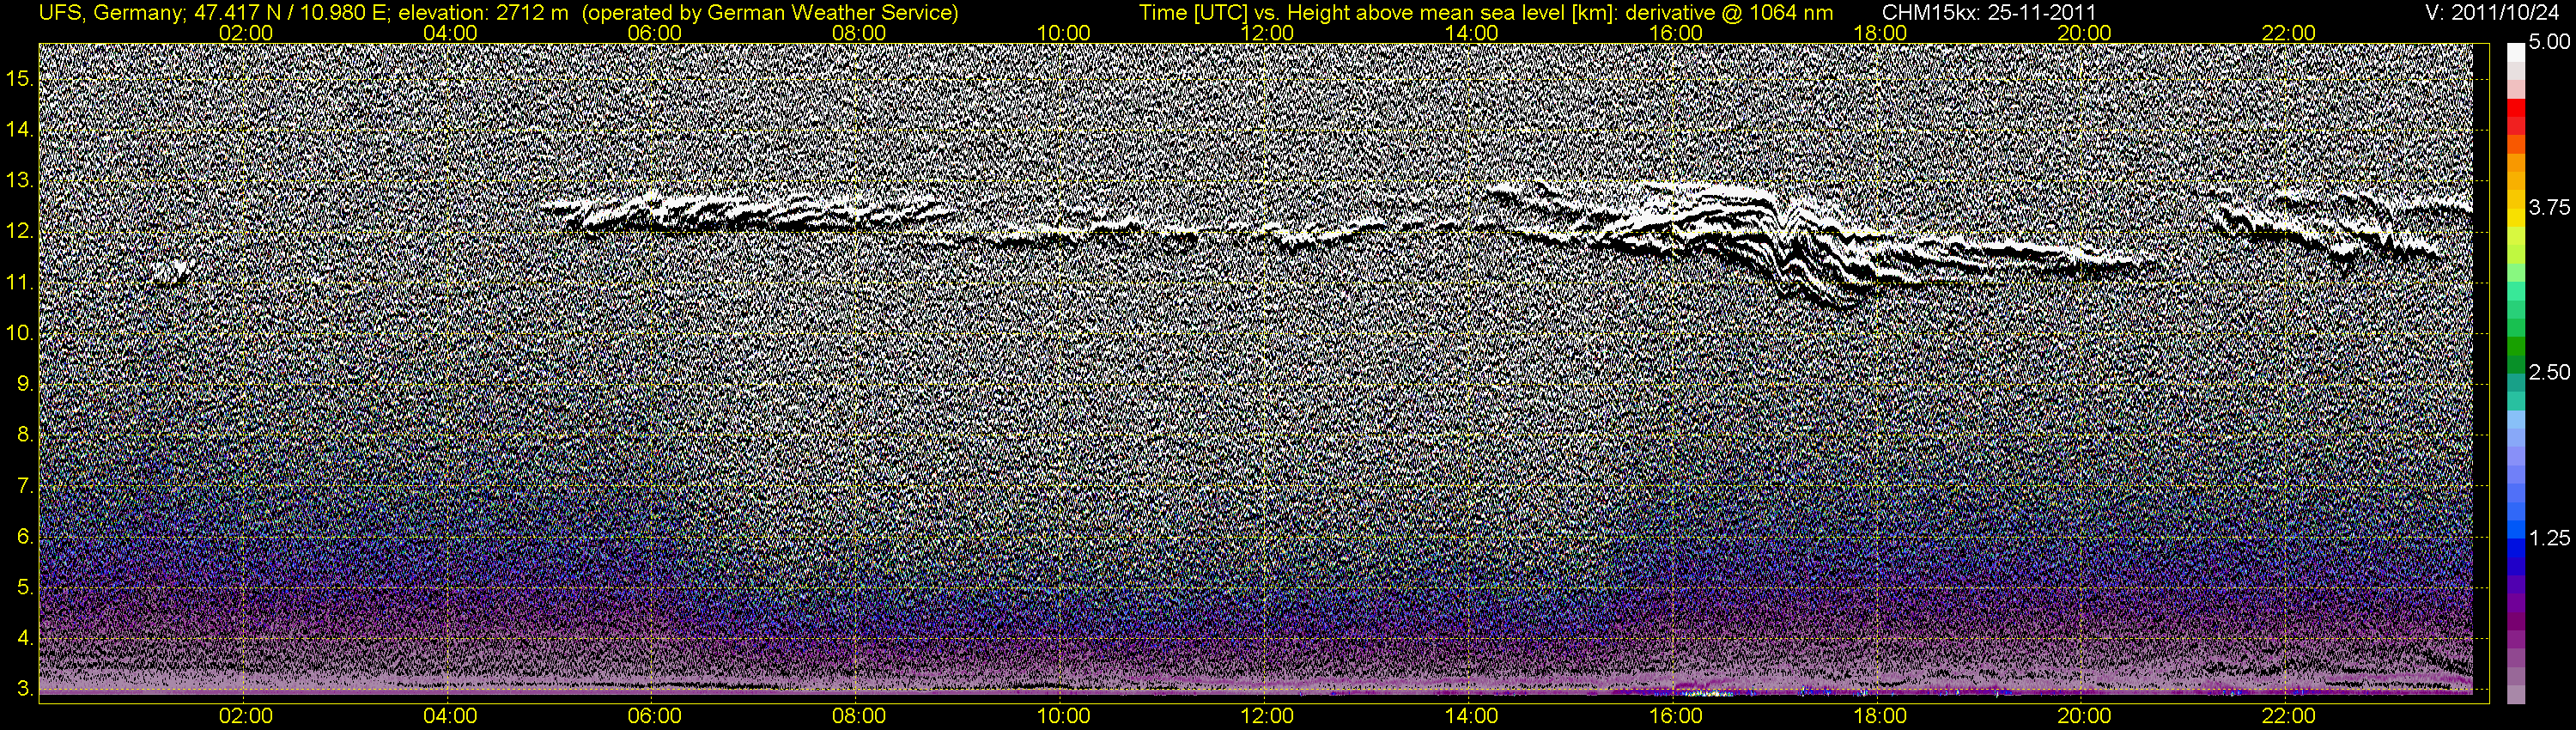Viewport: 2576px width, 730px height.
Task: Click 12:00 on the bottom time axis
Action: tap(1267, 717)
